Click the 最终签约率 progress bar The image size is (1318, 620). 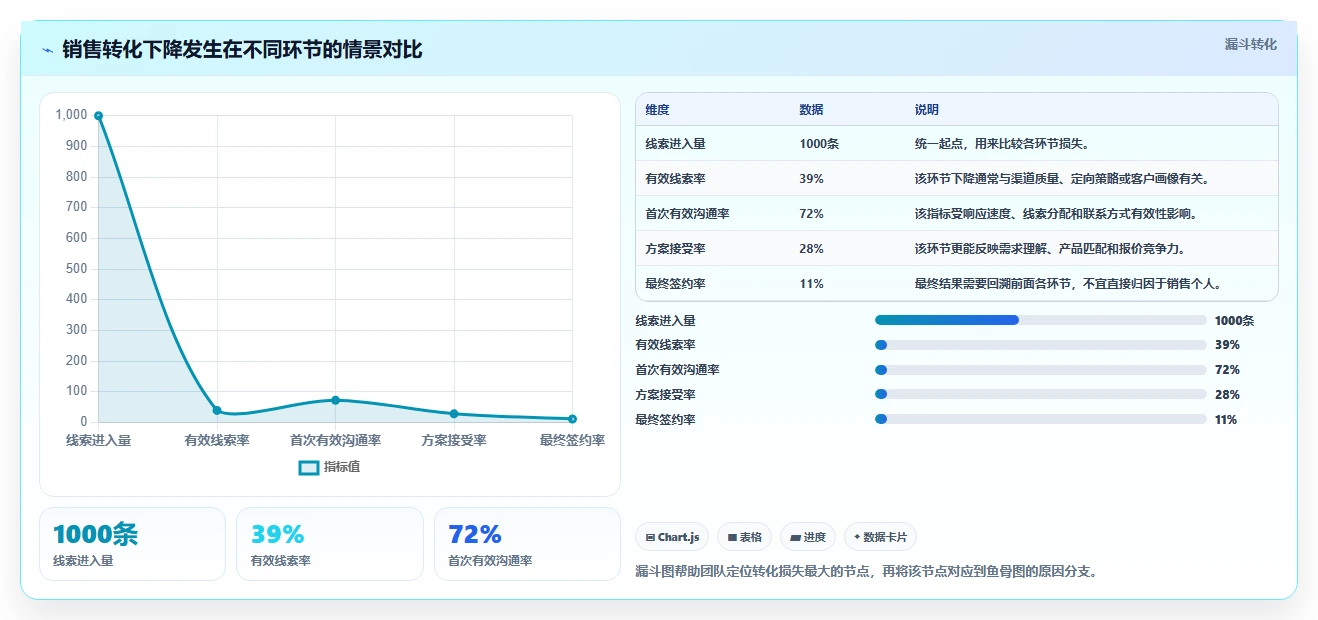(x=1040, y=420)
